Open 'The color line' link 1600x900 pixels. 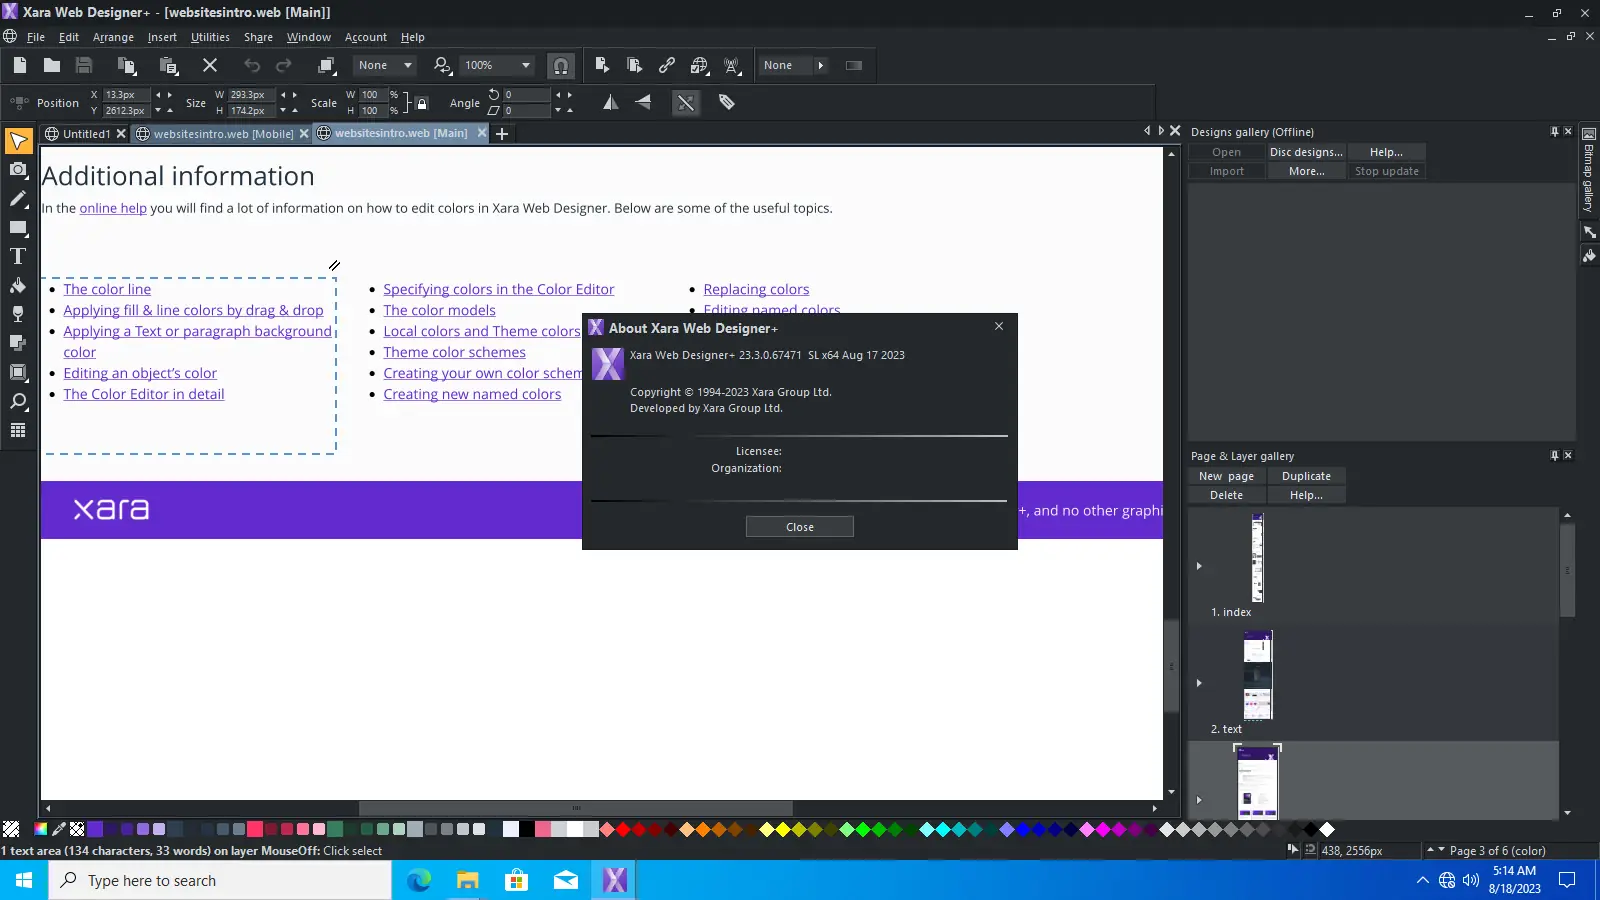(x=107, y=289)
